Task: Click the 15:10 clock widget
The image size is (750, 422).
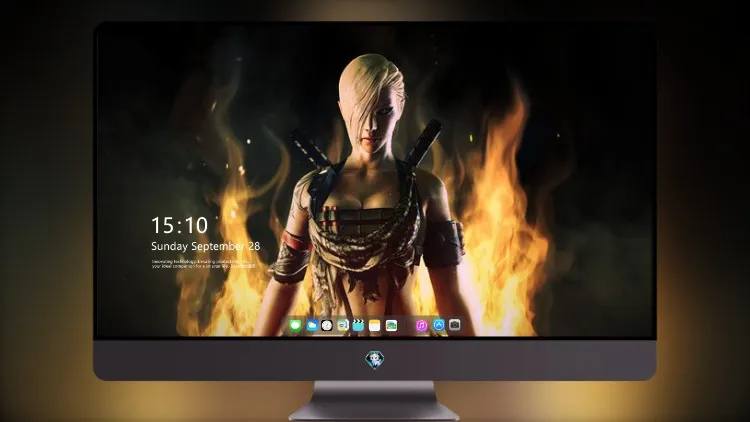Action: pyautogui.click(x=180, y=225)
